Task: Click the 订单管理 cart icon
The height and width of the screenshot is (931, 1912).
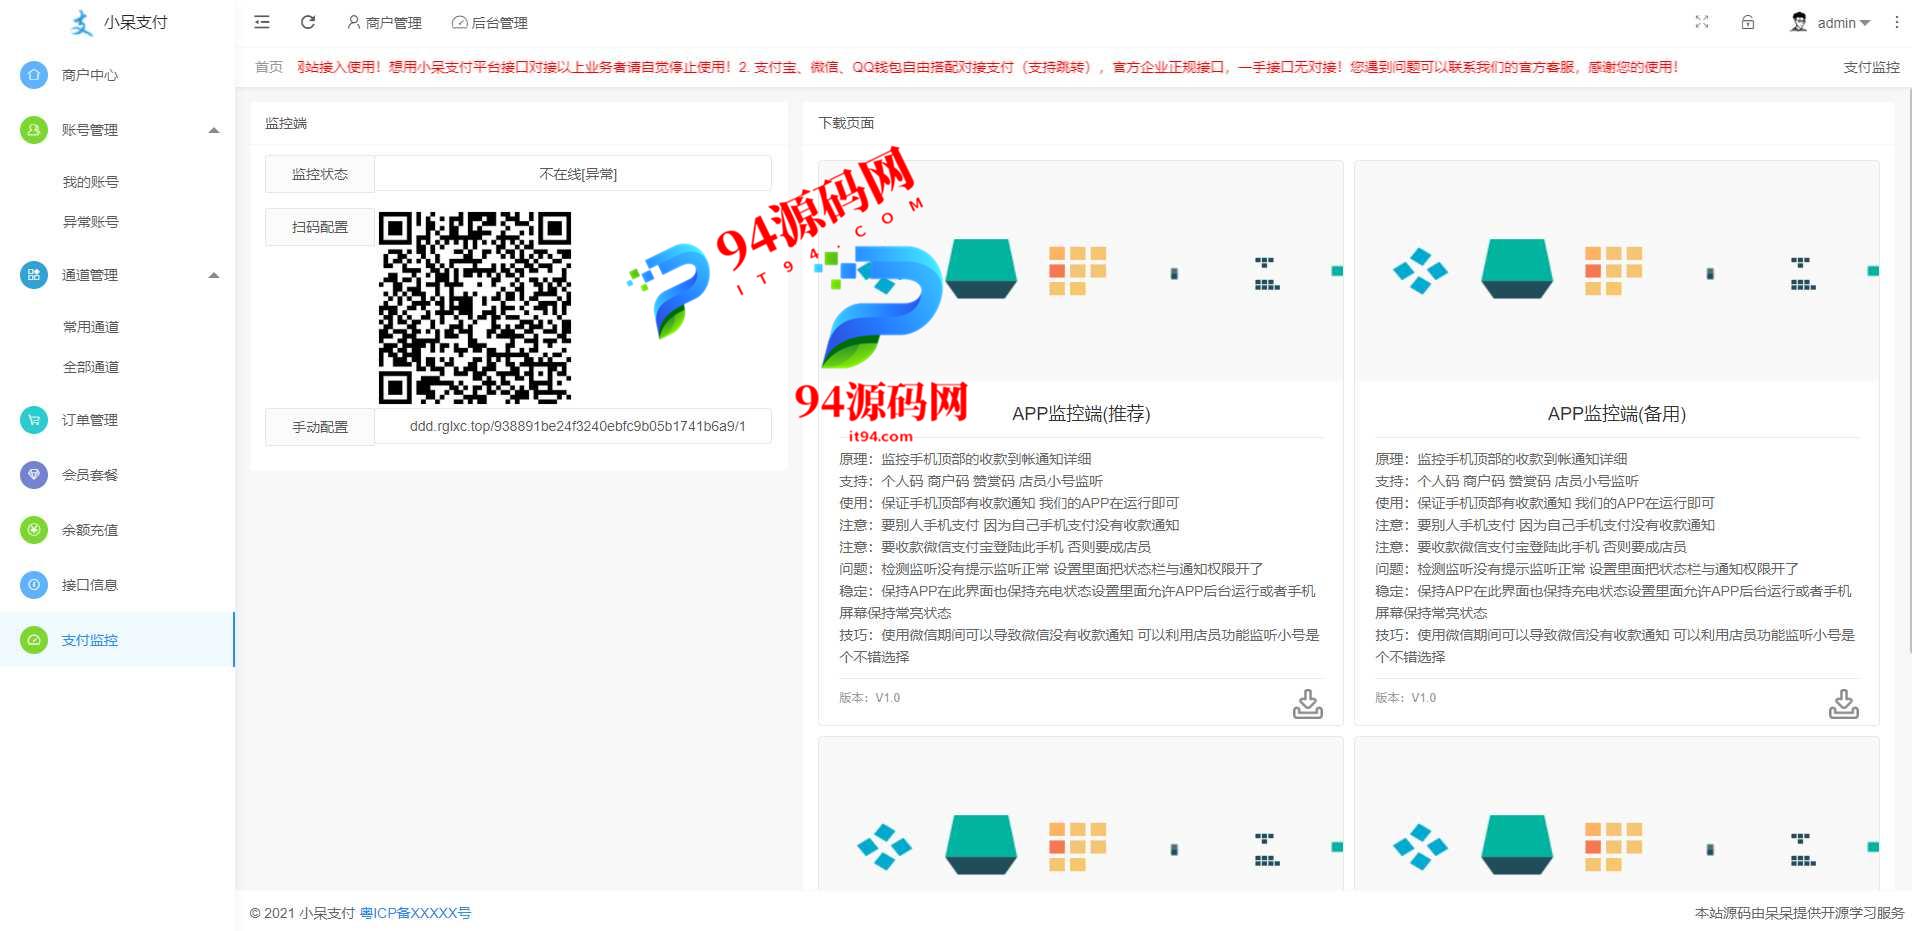Action: point(34,420)
